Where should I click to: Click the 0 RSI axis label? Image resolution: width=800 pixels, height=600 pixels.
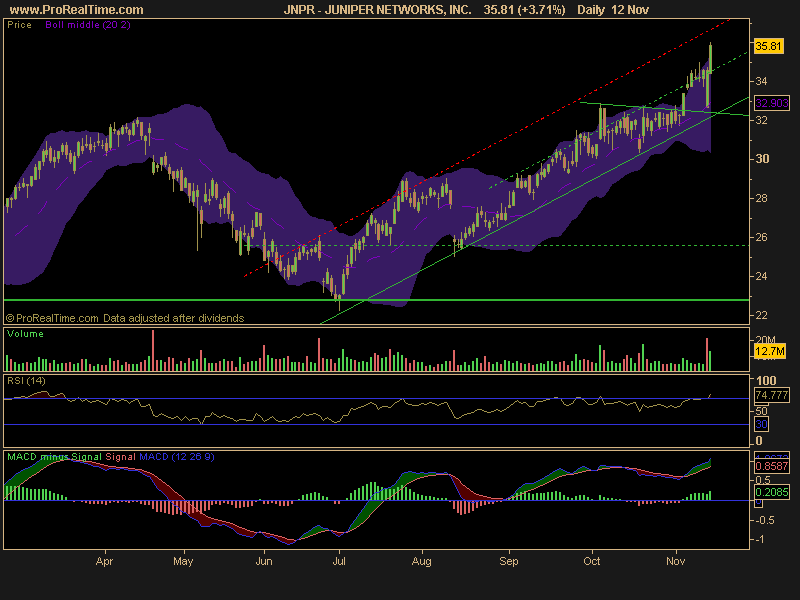click(x=759, y=441)
